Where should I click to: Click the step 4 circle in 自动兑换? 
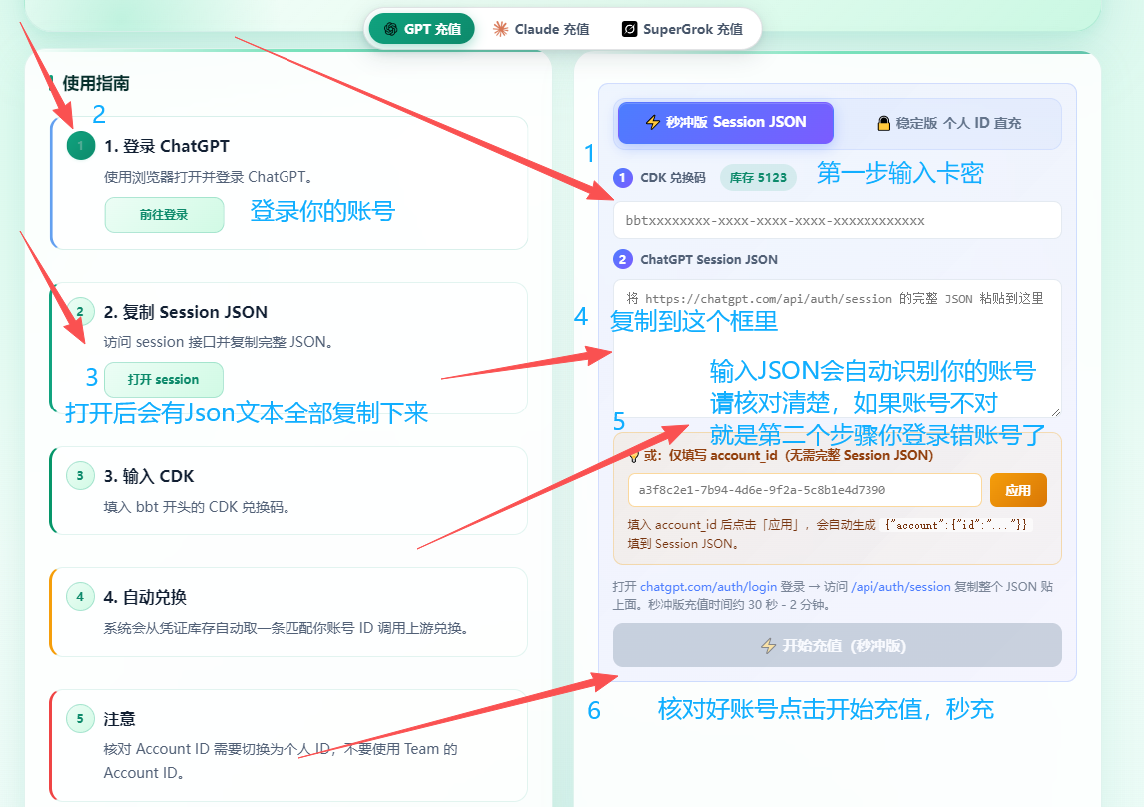80,596
